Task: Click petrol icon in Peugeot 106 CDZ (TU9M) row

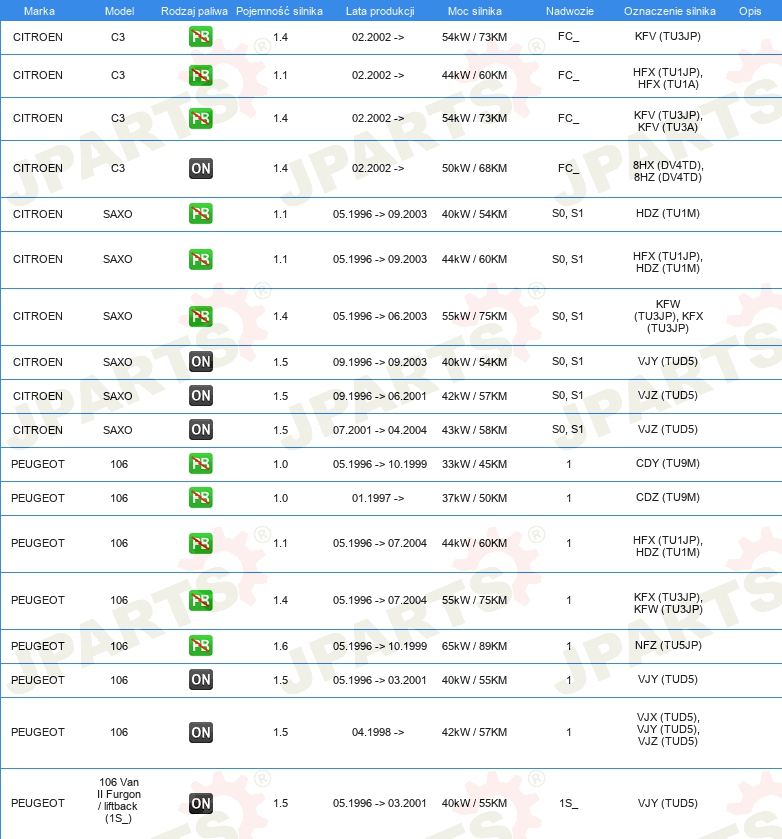Action: (201, 498)
